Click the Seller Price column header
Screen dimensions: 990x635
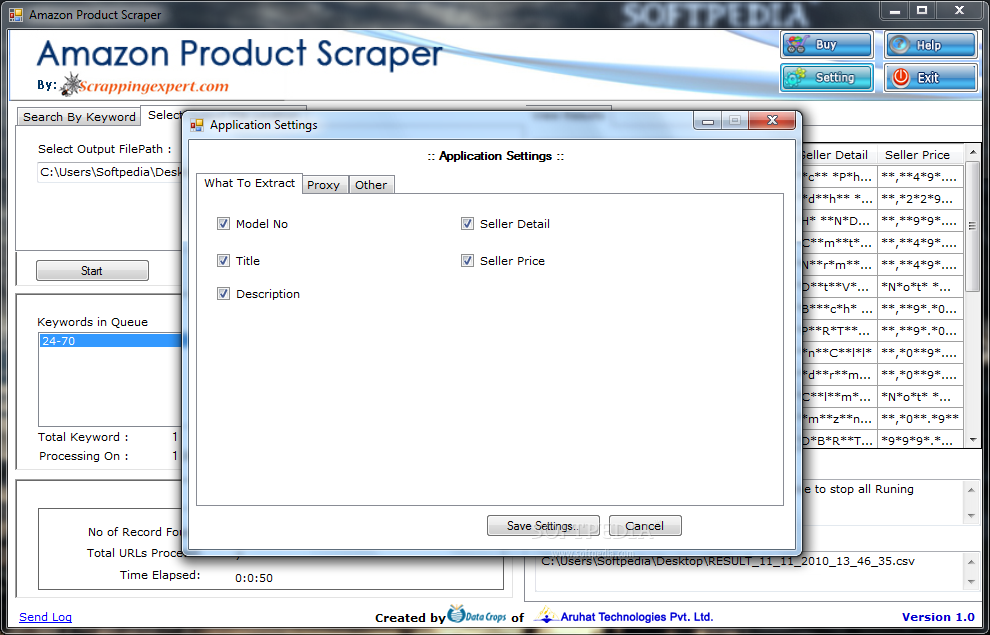pyautogui.click(x=919, y=155)
